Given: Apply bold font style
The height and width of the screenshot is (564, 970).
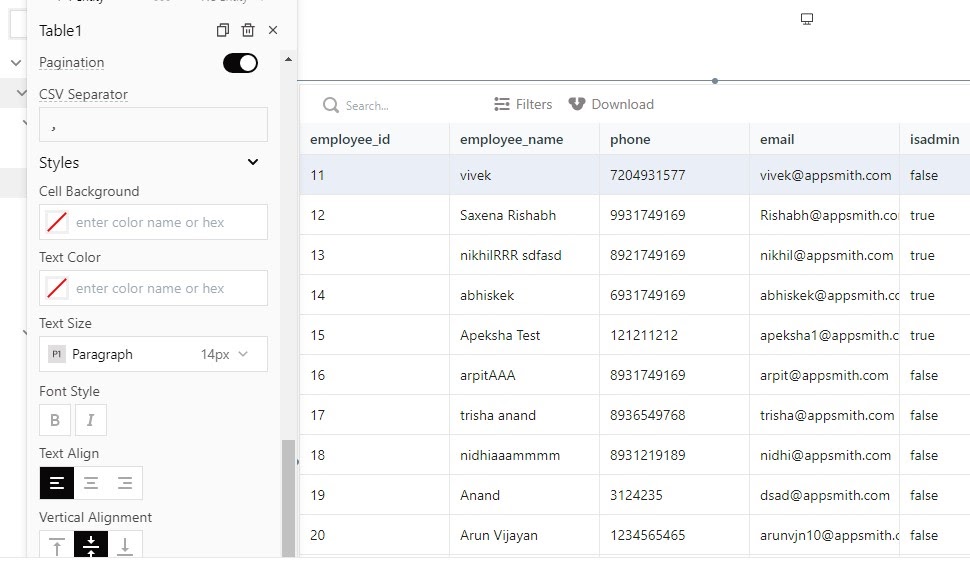Looking at the screenshot, I should pos(55,421).
